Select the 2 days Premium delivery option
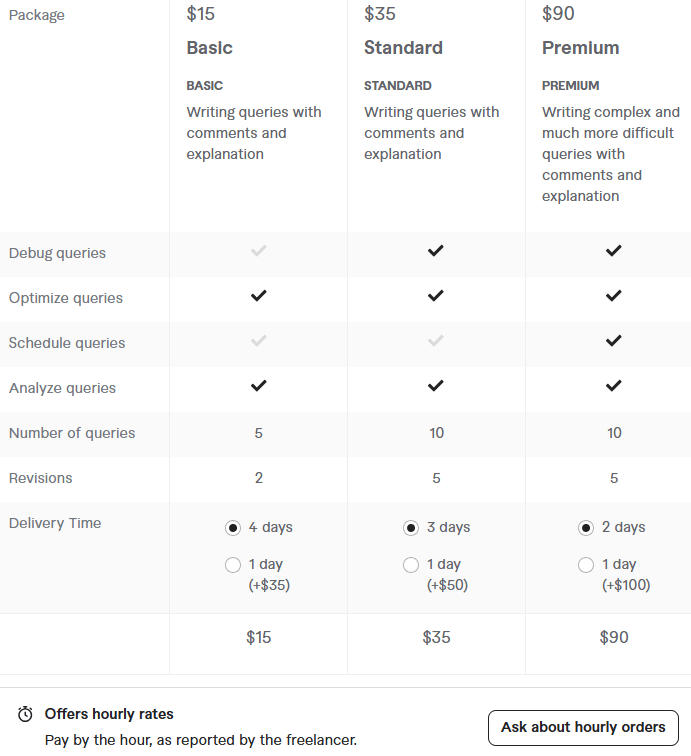The height and width of the screenshot is (756, 691). coord(586,528)
